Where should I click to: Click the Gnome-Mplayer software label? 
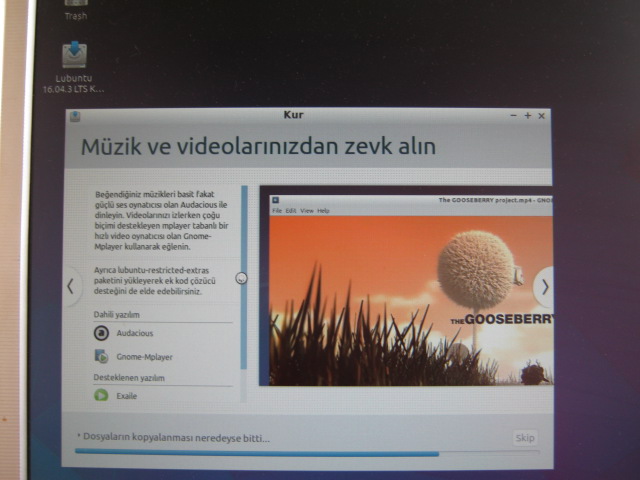coord(144,357)
